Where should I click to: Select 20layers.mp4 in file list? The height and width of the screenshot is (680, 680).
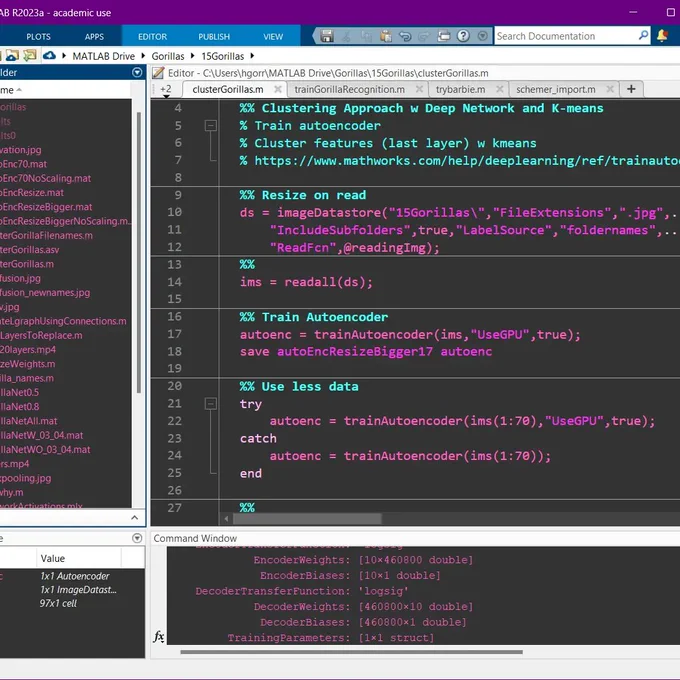(28, 350)
